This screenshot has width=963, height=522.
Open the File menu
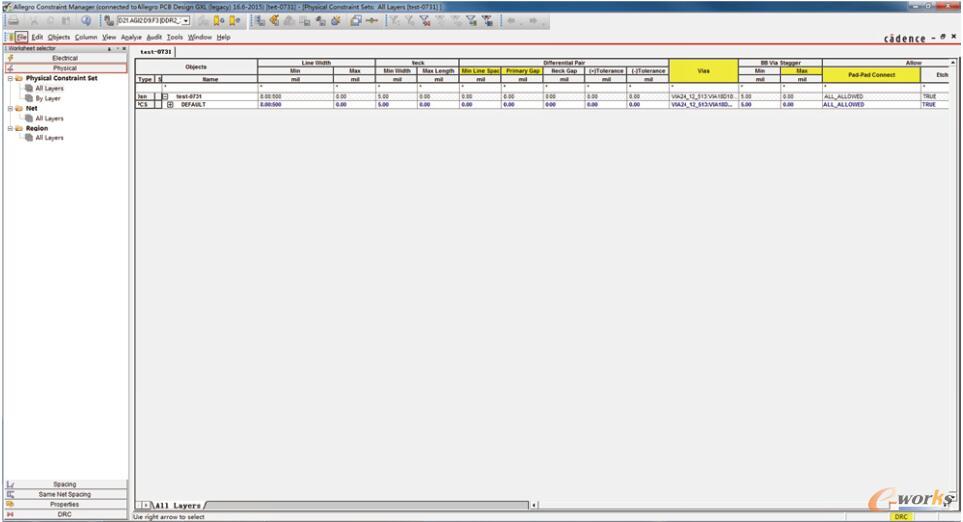[x=21, y=37]
